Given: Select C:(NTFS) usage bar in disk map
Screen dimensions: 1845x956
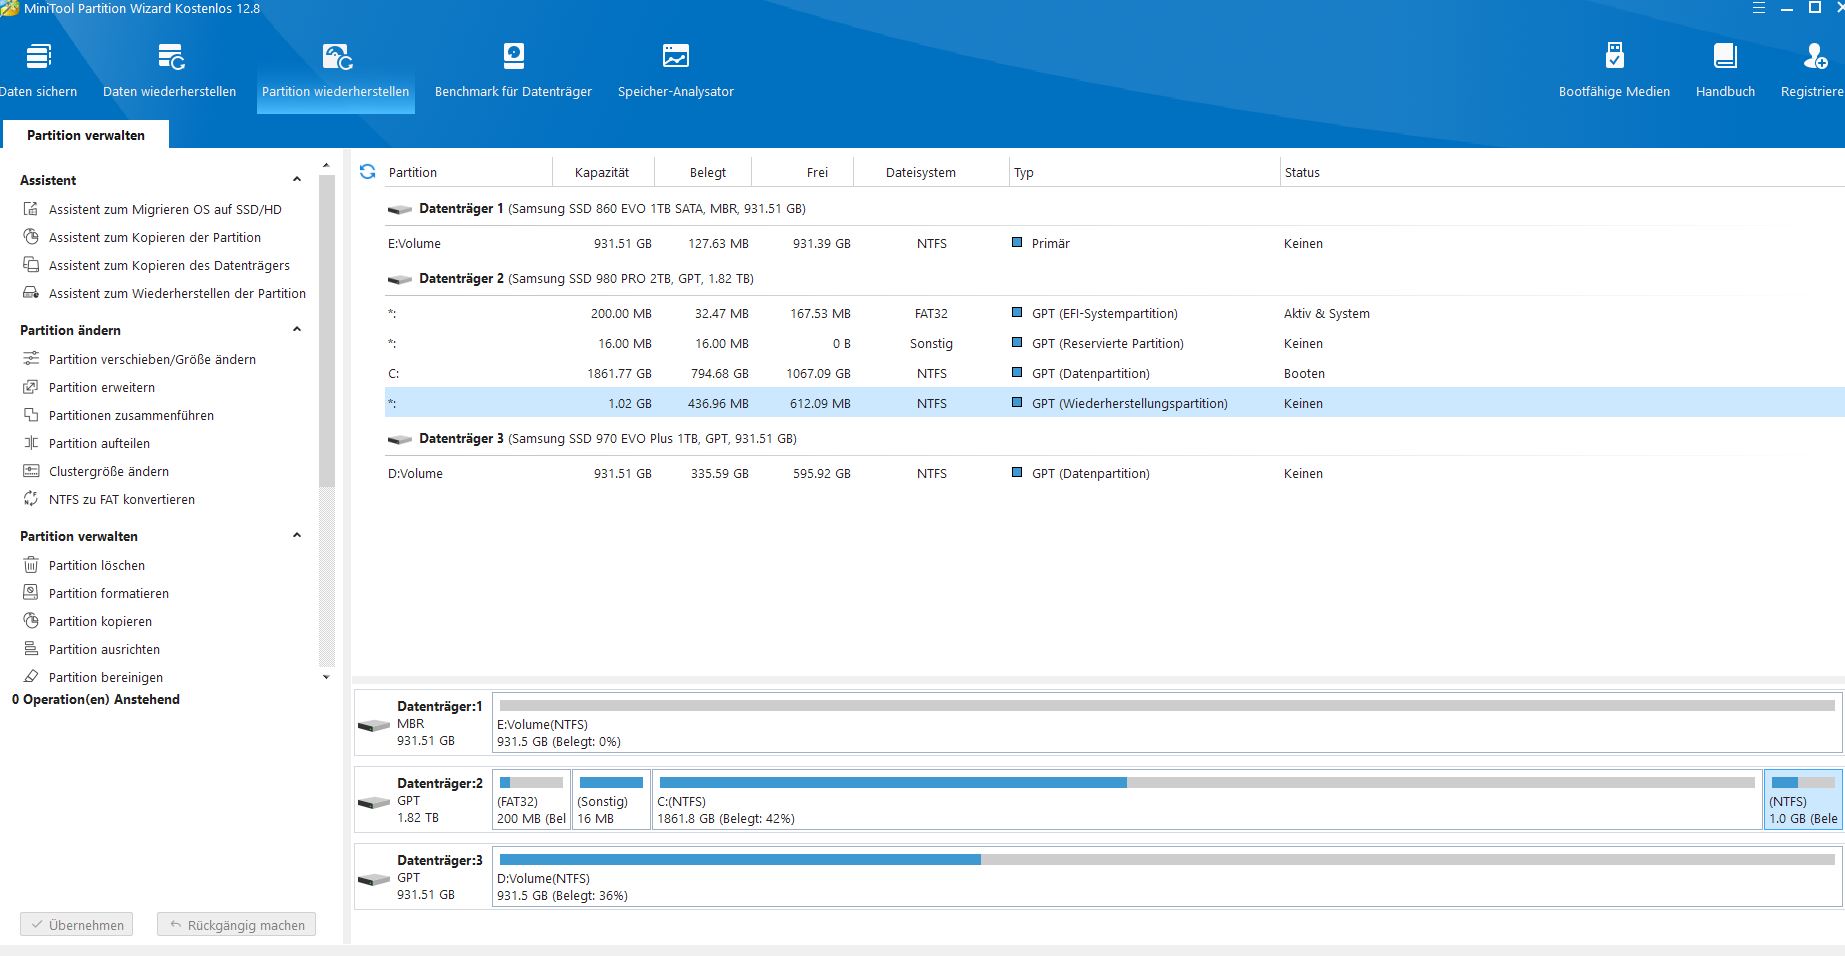Looking at the screenshot, I should pos(1207,782).
